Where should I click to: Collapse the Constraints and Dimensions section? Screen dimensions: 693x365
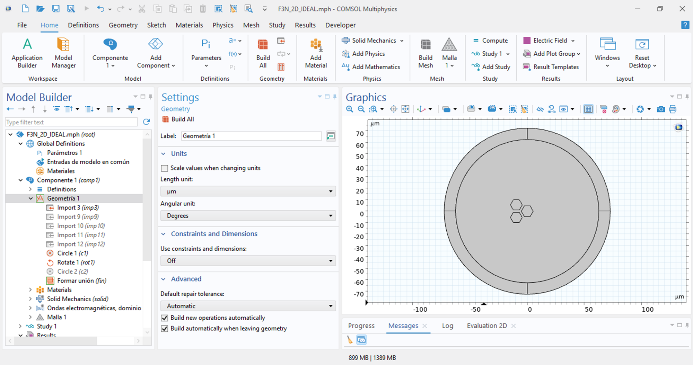point(164,233)
